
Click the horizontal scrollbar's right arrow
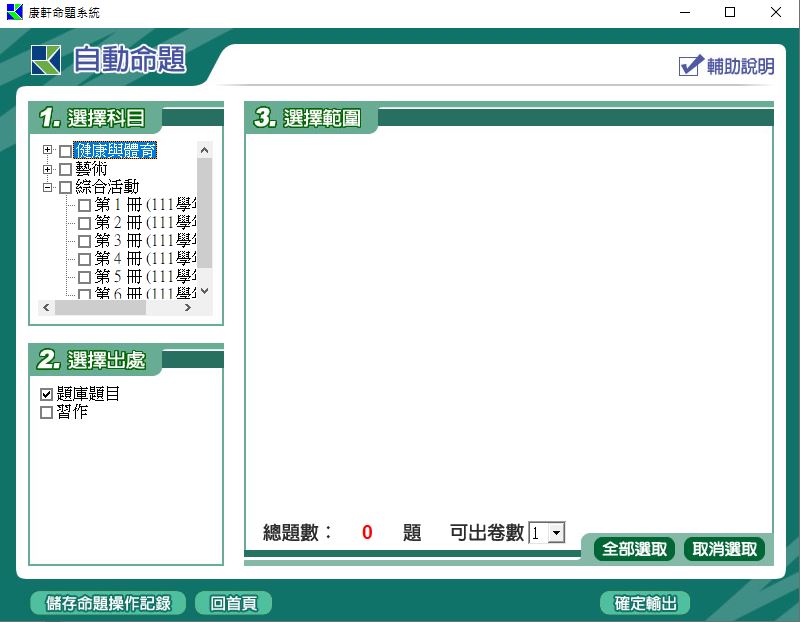click(187, 309)
